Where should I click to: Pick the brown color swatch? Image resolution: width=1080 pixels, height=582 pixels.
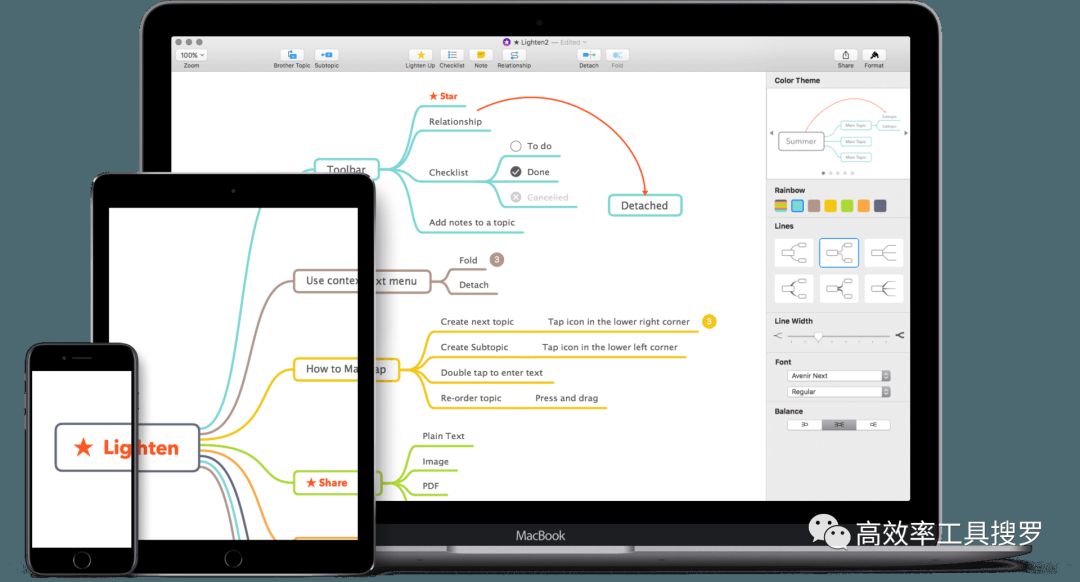[x=814, y=206]
